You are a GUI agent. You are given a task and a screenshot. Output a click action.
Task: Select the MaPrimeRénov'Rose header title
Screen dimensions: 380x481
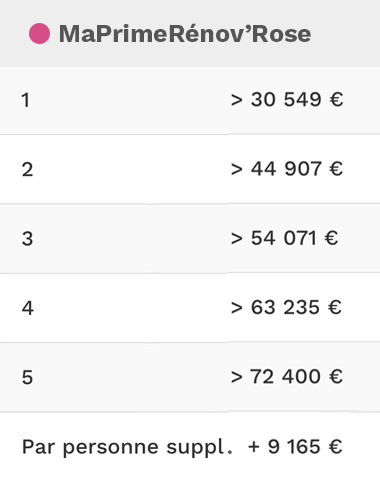[185, 34]
